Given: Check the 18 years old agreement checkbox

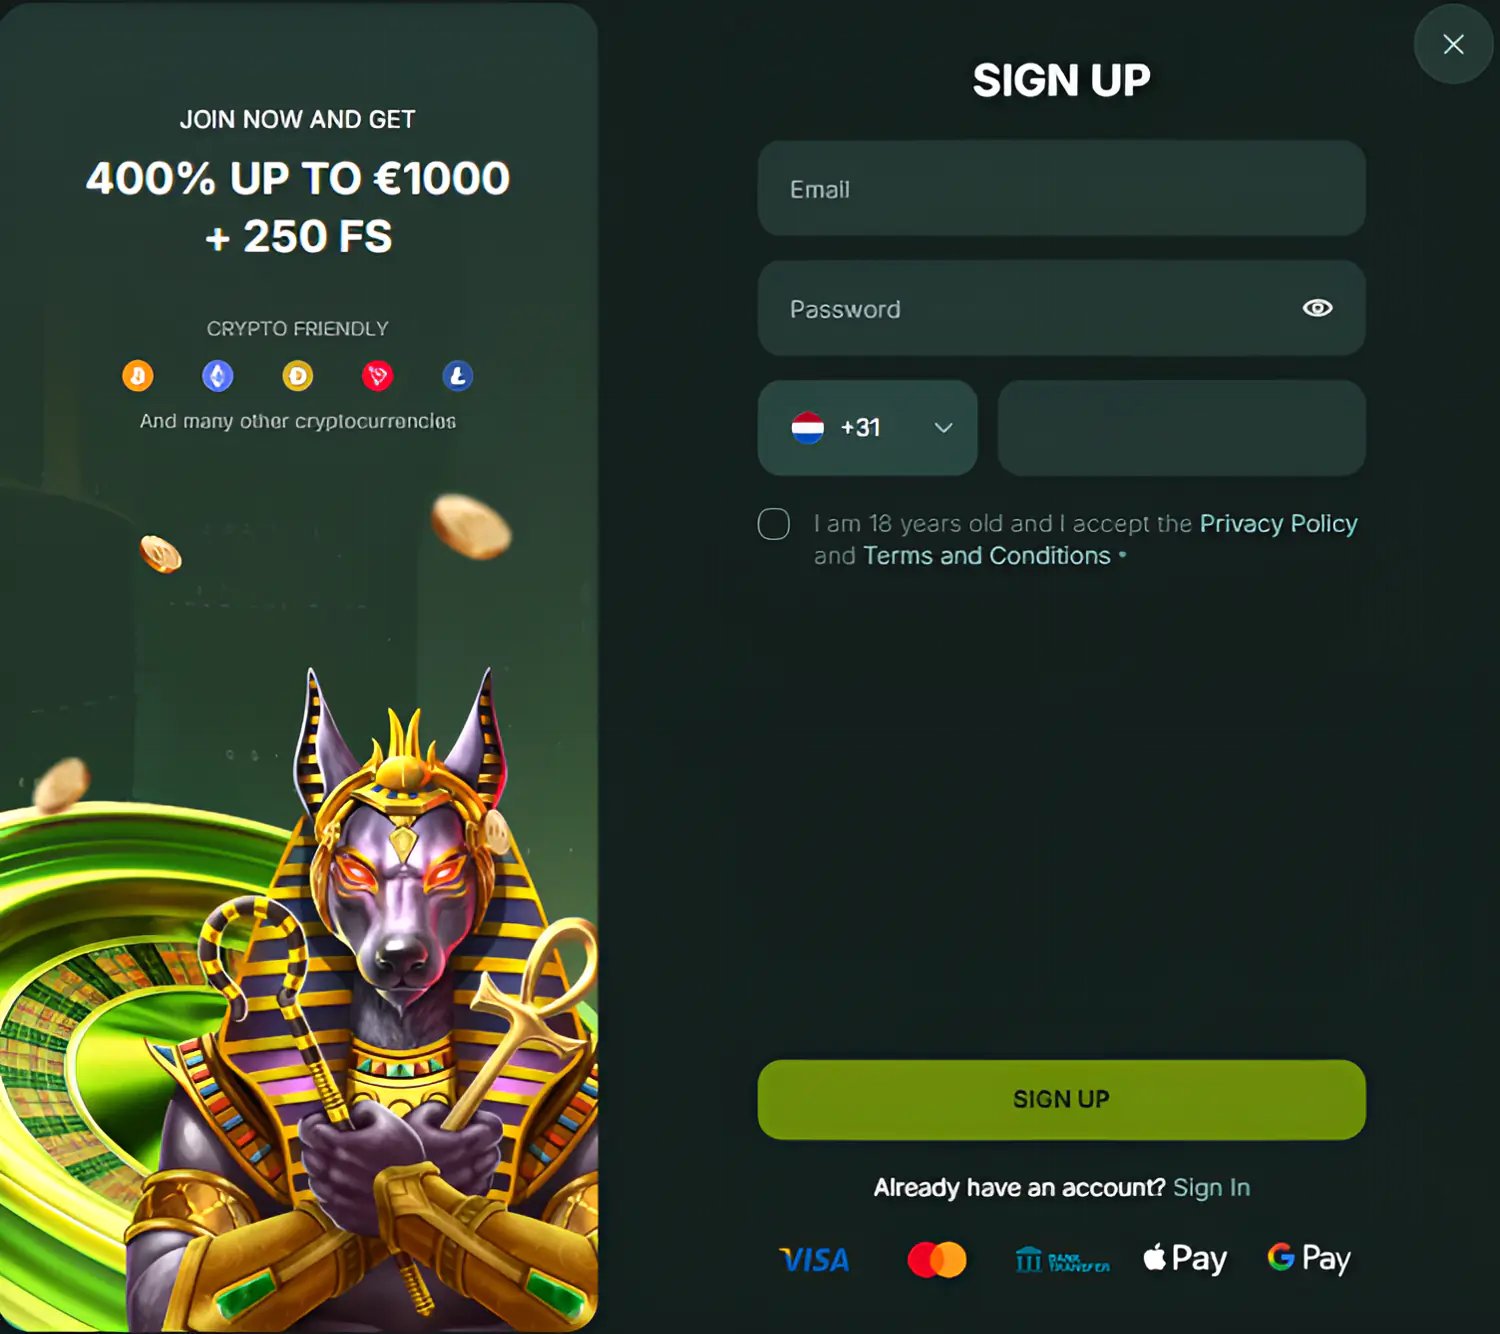Looking at the screenshot, I should pyautogui.click(x=774, y=524).
